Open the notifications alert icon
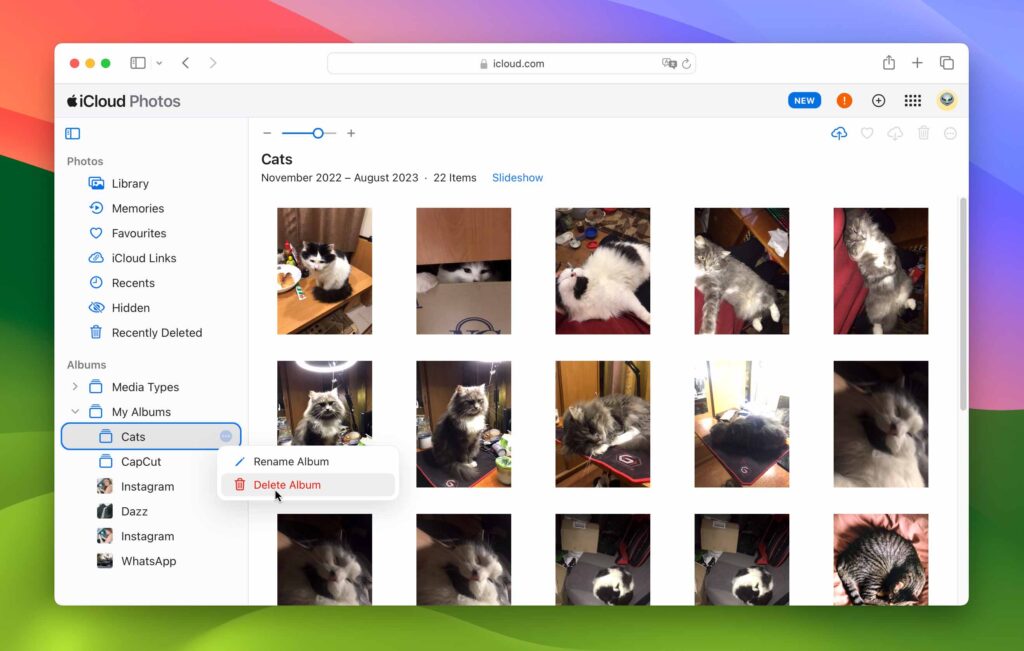Viewport: 1024px width, 651px height. click(844, 100)
